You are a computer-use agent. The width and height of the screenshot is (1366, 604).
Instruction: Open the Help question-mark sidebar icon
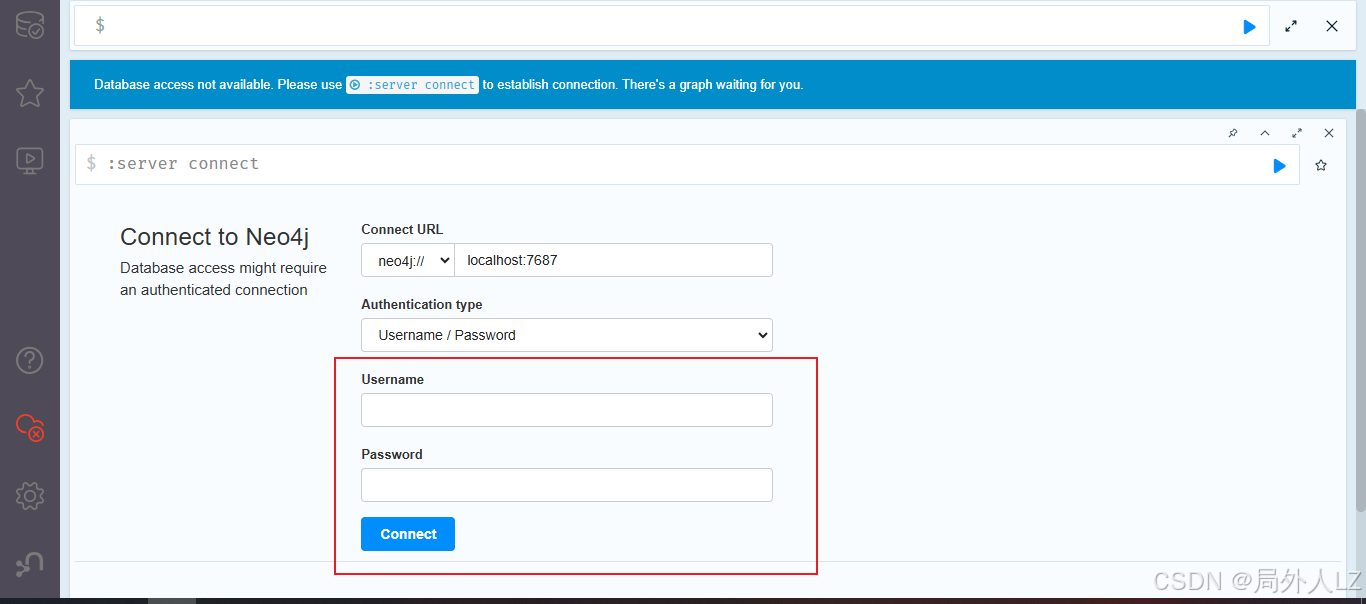pyautogui.click(x=29, y=360)
